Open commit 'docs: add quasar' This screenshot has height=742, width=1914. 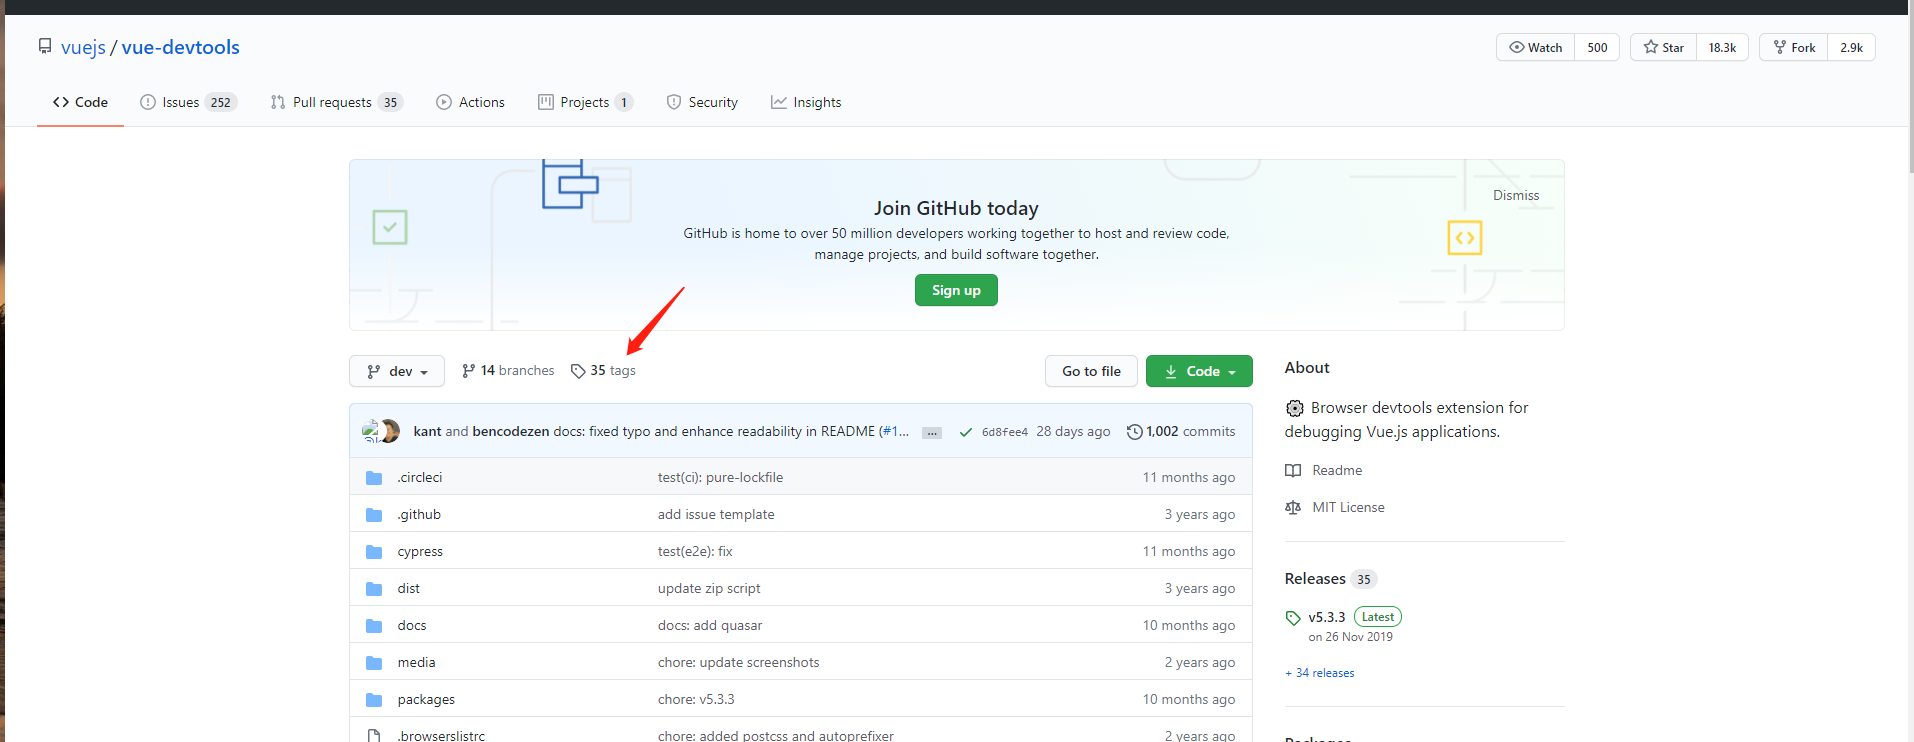click(710, 625)
